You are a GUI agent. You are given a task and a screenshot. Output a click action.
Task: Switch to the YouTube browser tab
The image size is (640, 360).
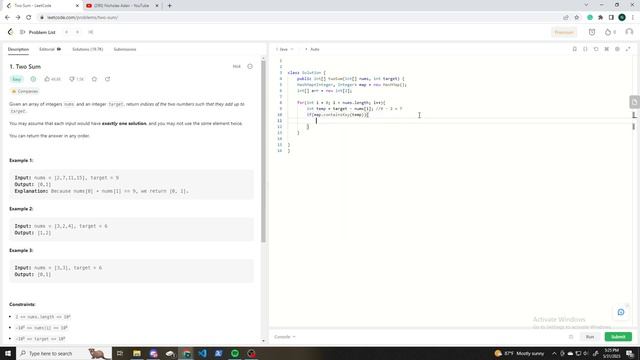[x=121, y=6]
